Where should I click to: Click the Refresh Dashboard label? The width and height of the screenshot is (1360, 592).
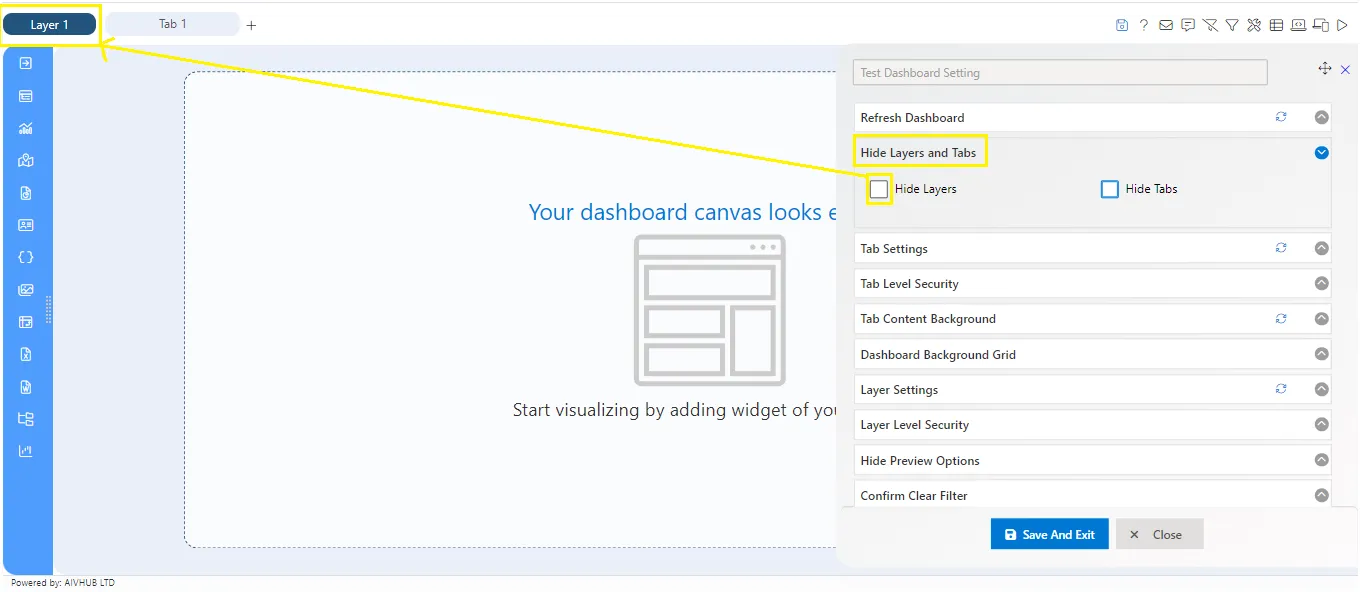pyautogui.click(x=912, y=117)
